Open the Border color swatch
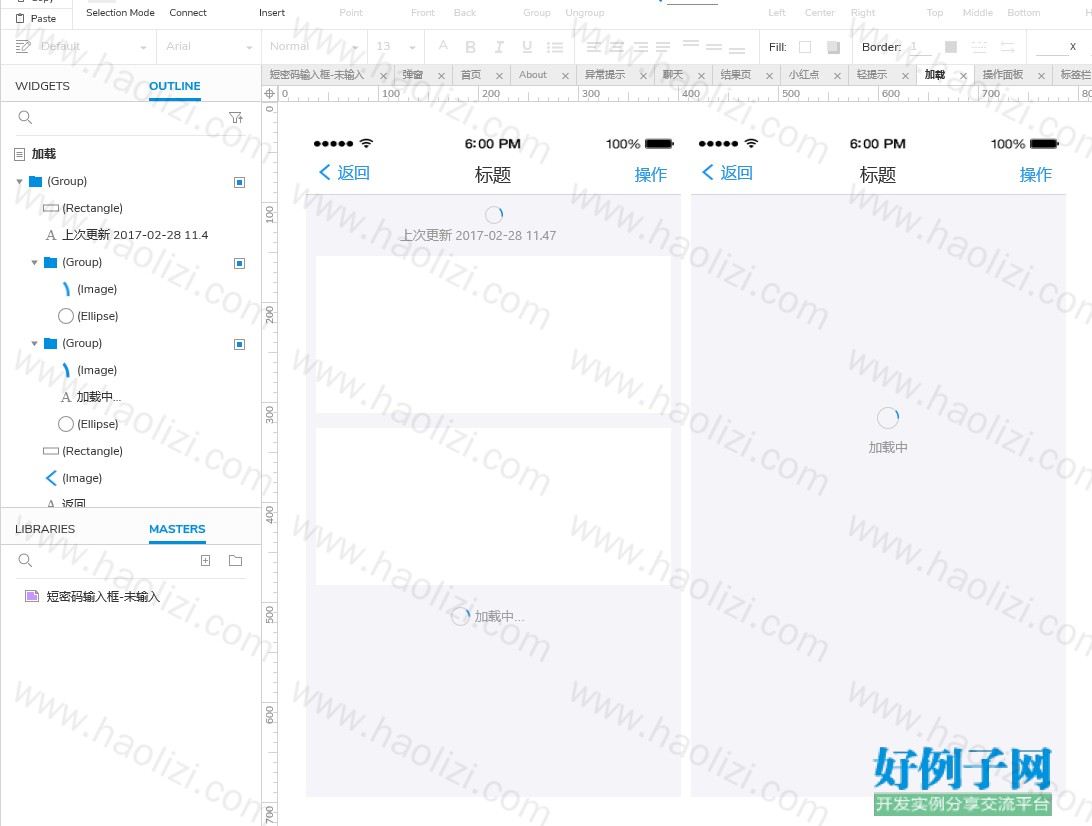Image resolution: width=1092 pixels, height=826 pixels. pyautogui.click(x=951, y=47)
